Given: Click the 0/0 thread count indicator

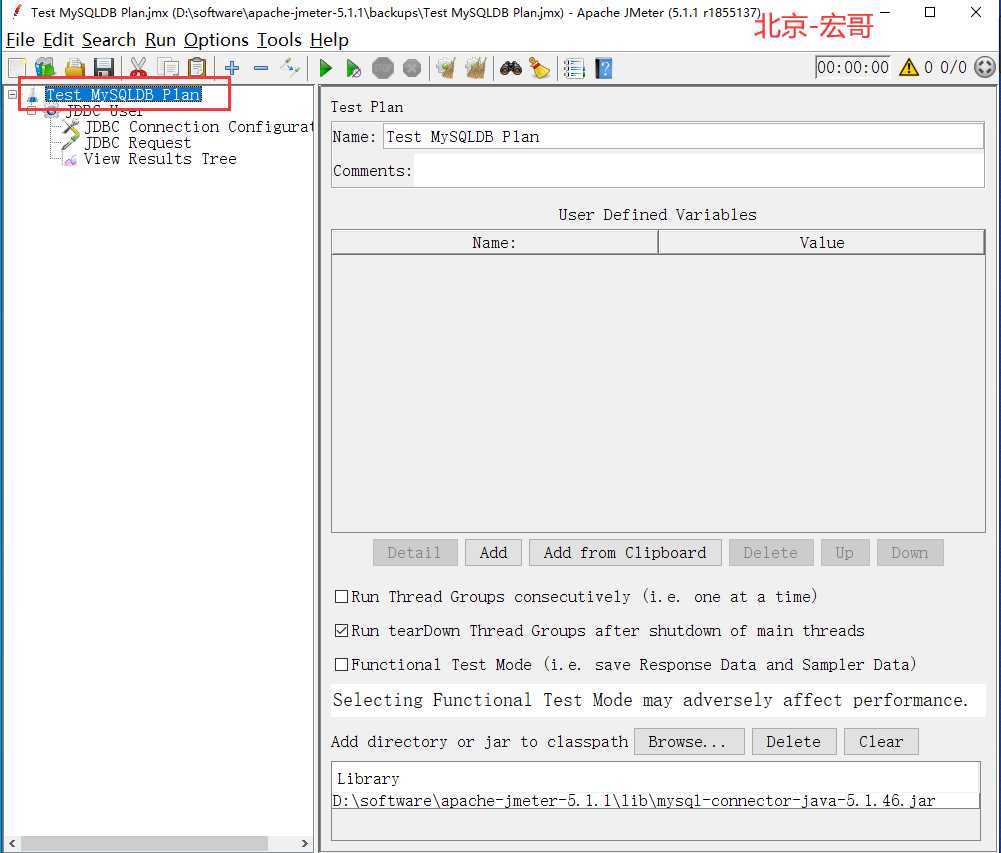Looking at the screenshot, I should coord(953,67).
